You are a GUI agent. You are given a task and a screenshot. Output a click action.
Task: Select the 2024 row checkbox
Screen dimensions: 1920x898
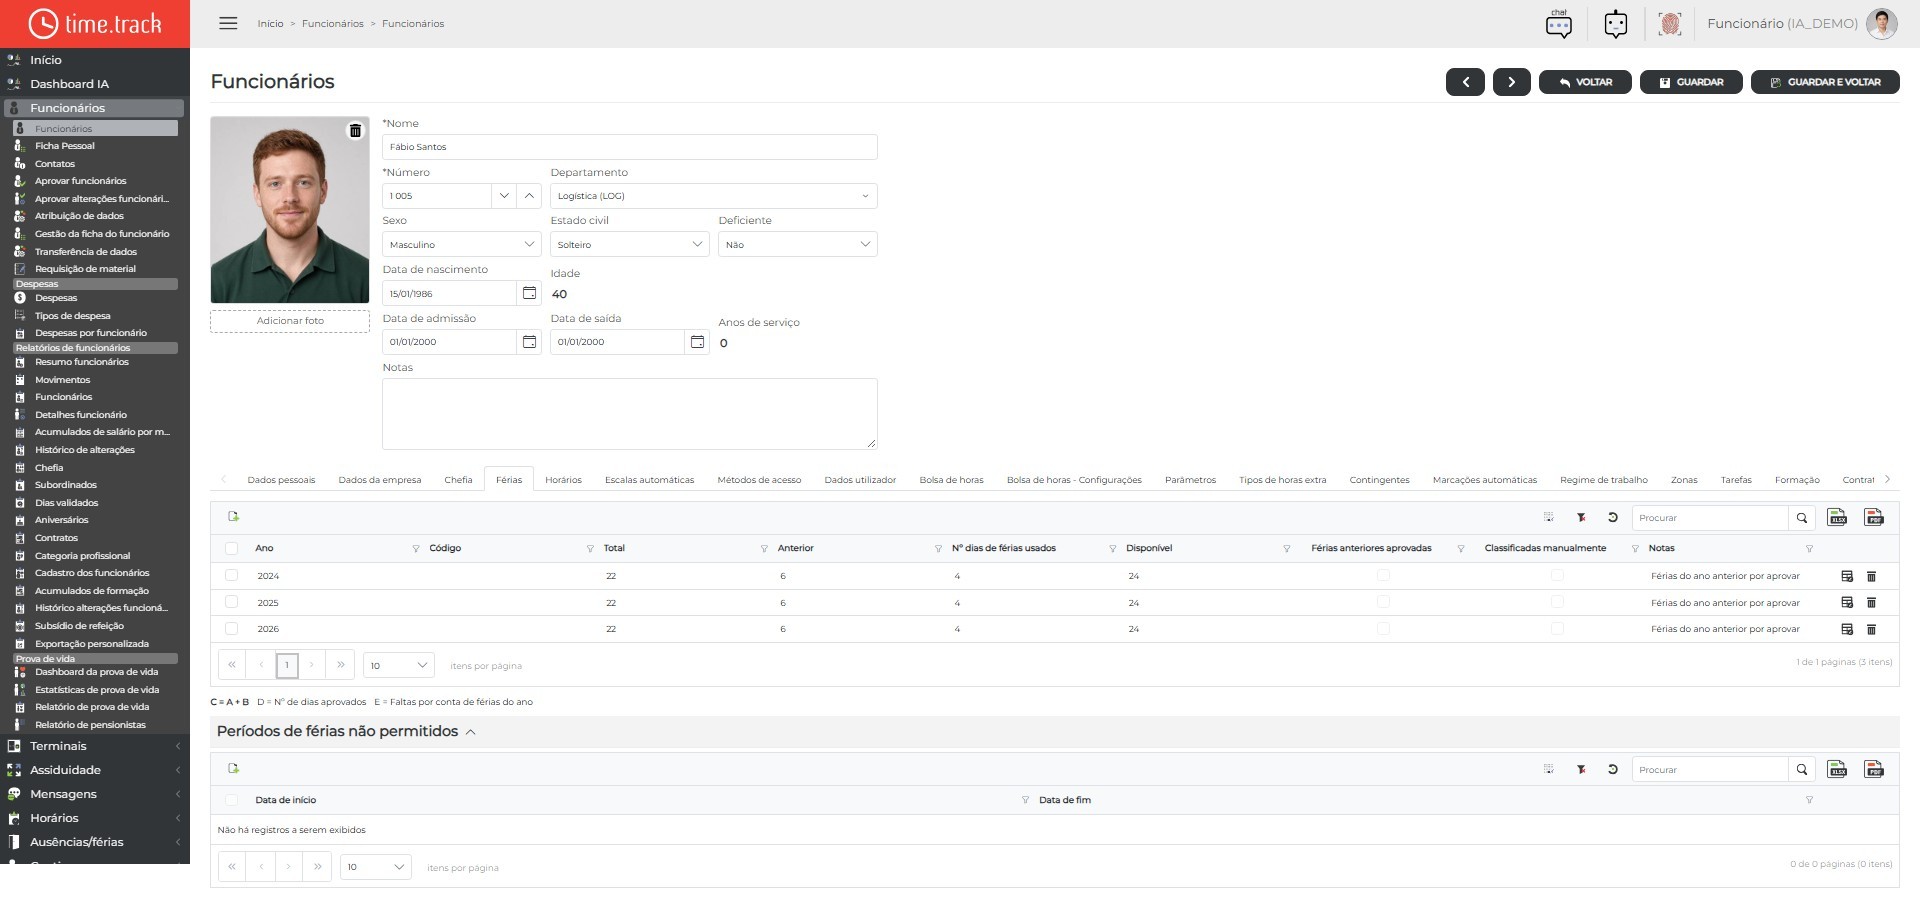[232, 576]
